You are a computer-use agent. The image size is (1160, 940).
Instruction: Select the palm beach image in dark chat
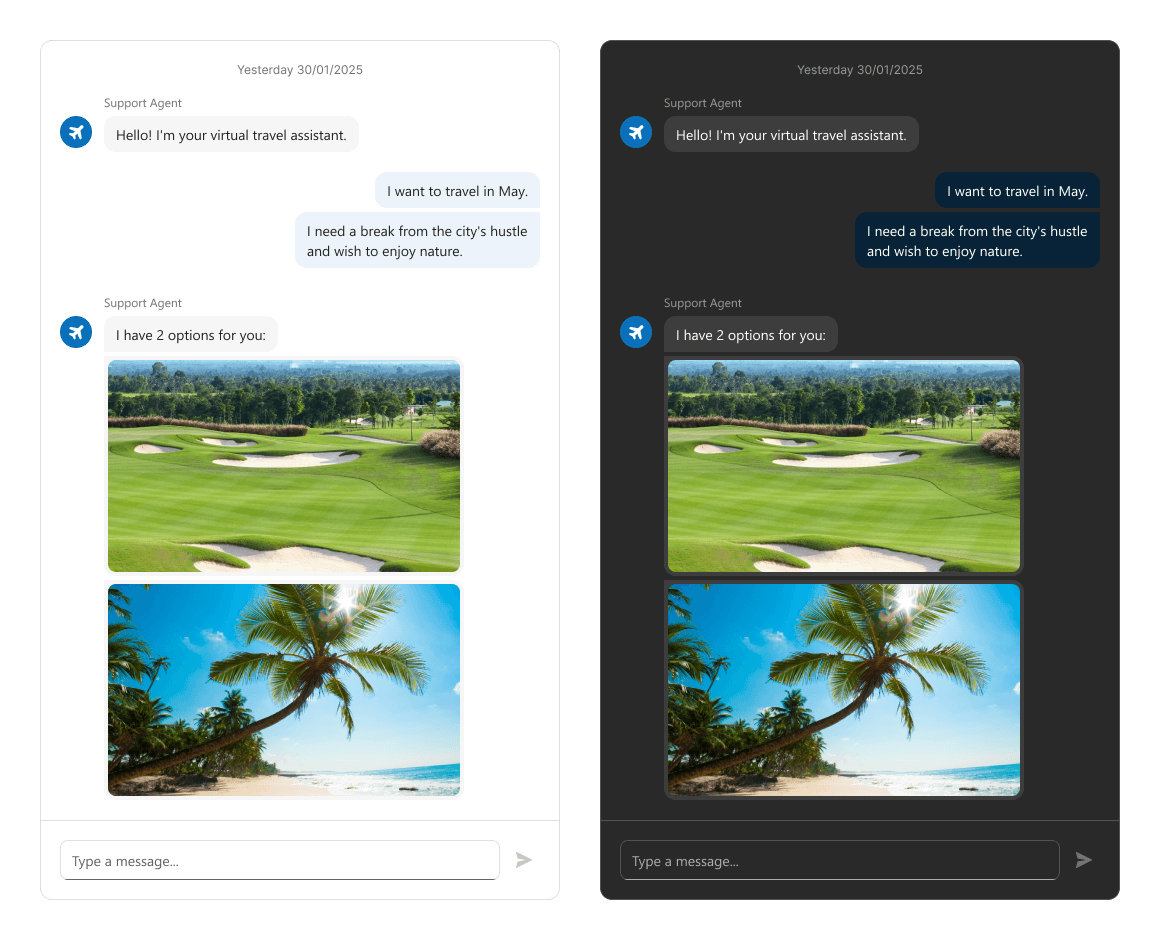pos(844,689)
